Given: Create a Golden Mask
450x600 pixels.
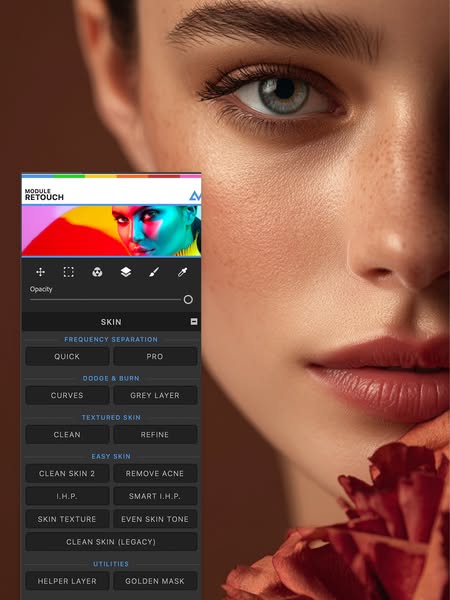Looking at the screenshot, I should [x=155, y=581].
